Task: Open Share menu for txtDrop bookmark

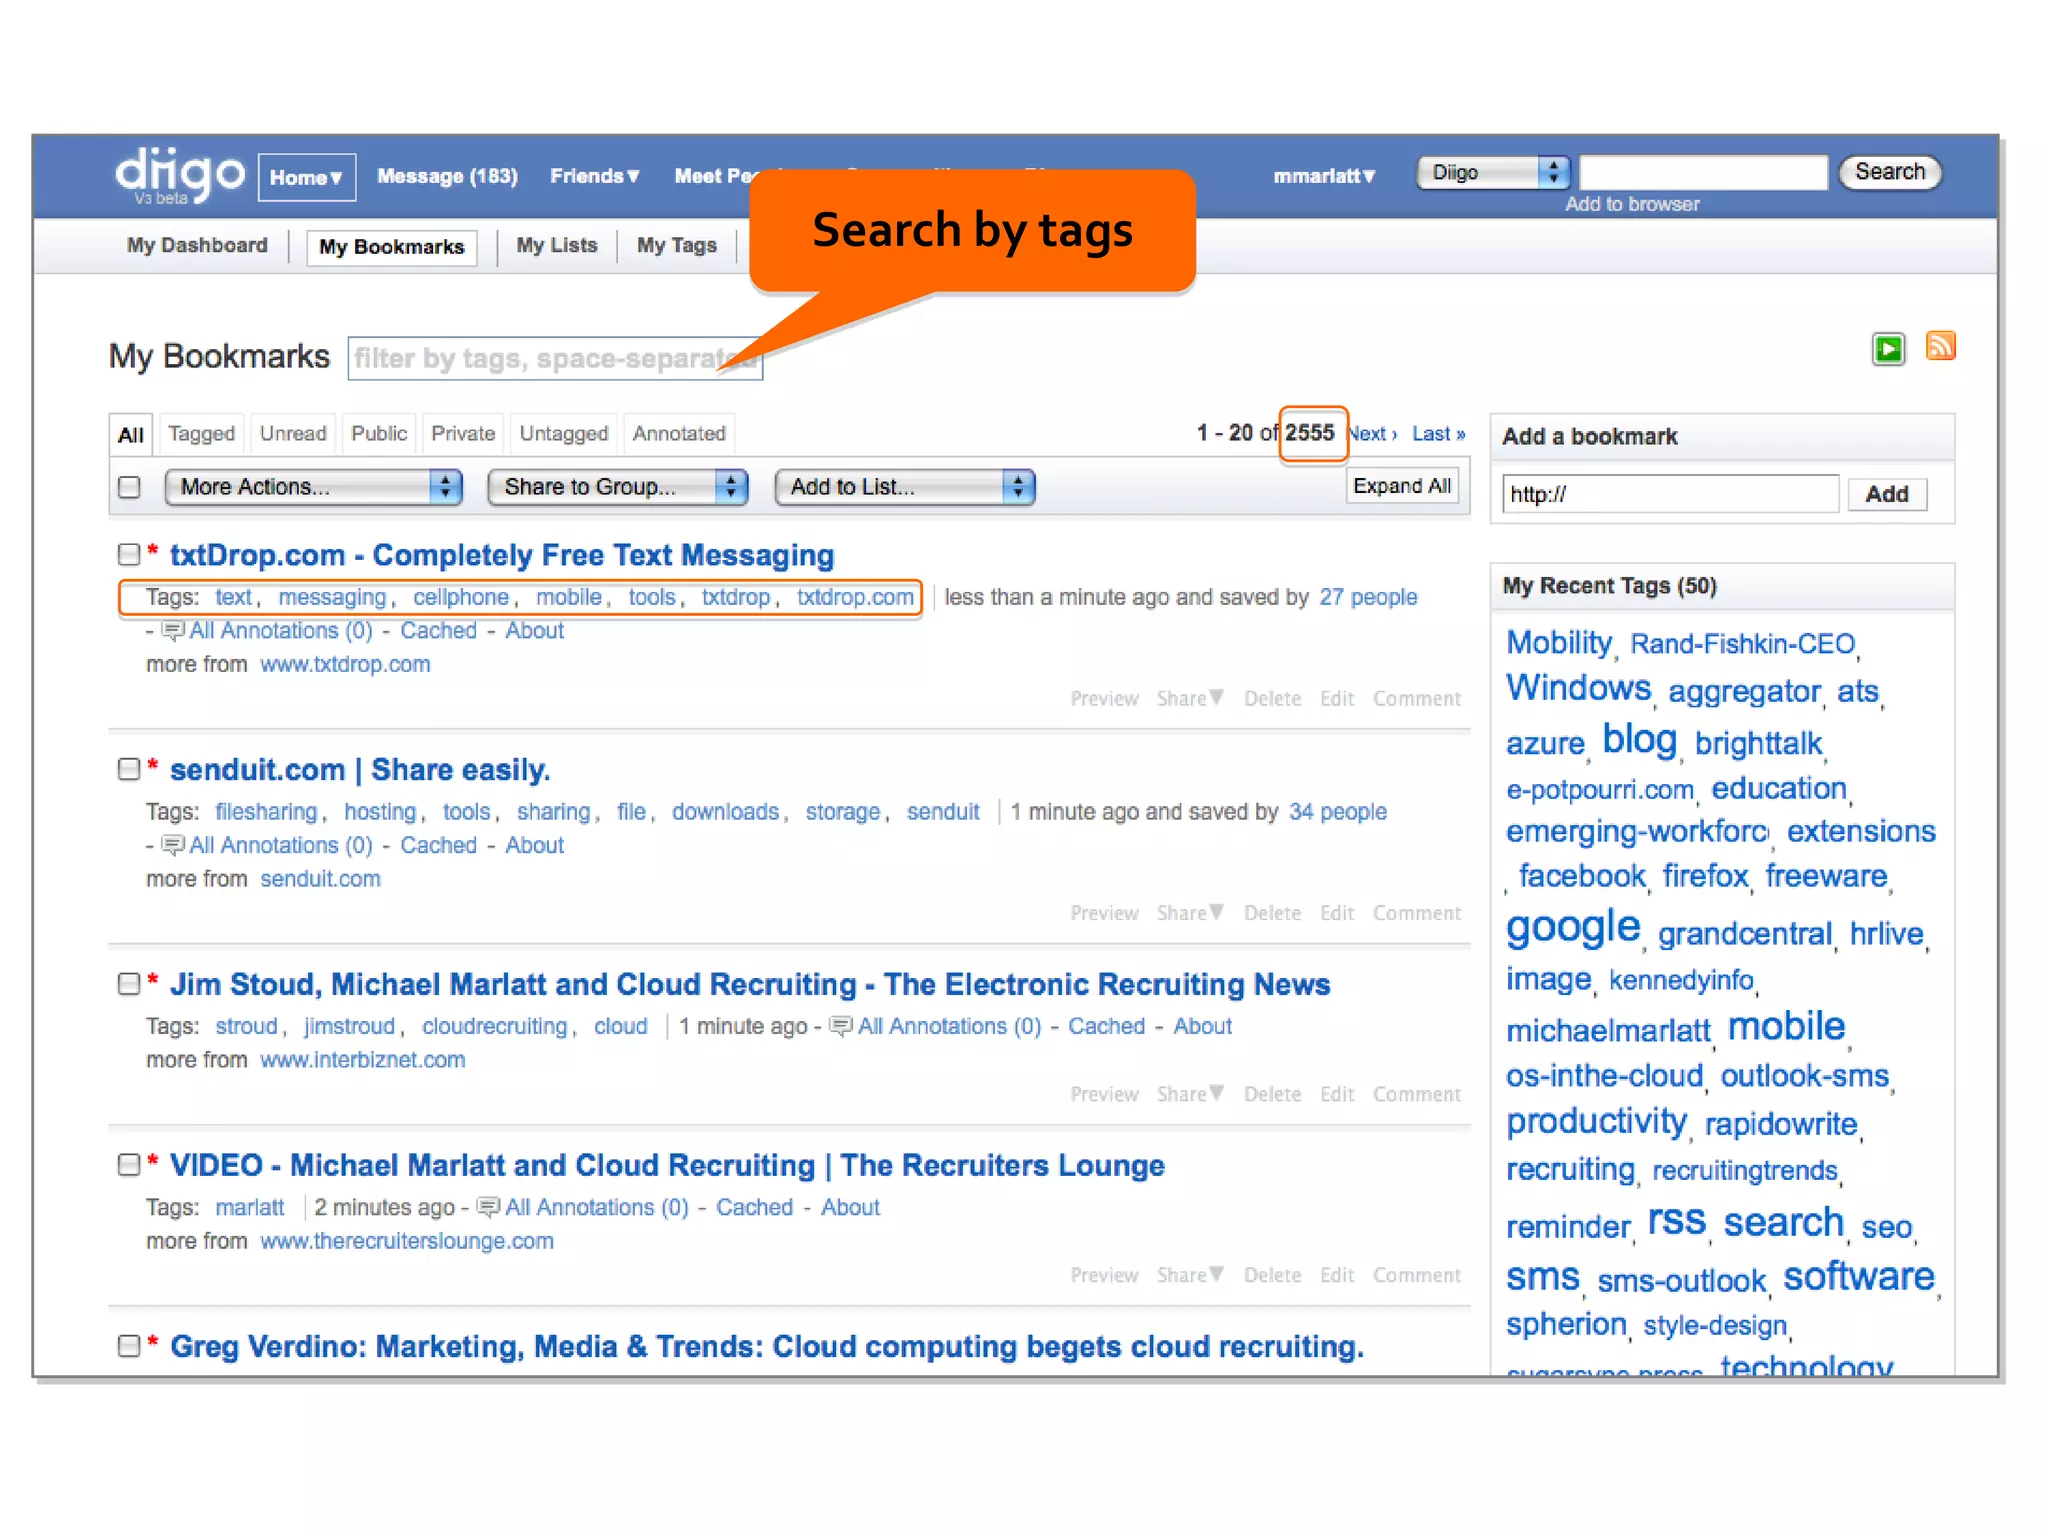Action: click(1190, 699)
